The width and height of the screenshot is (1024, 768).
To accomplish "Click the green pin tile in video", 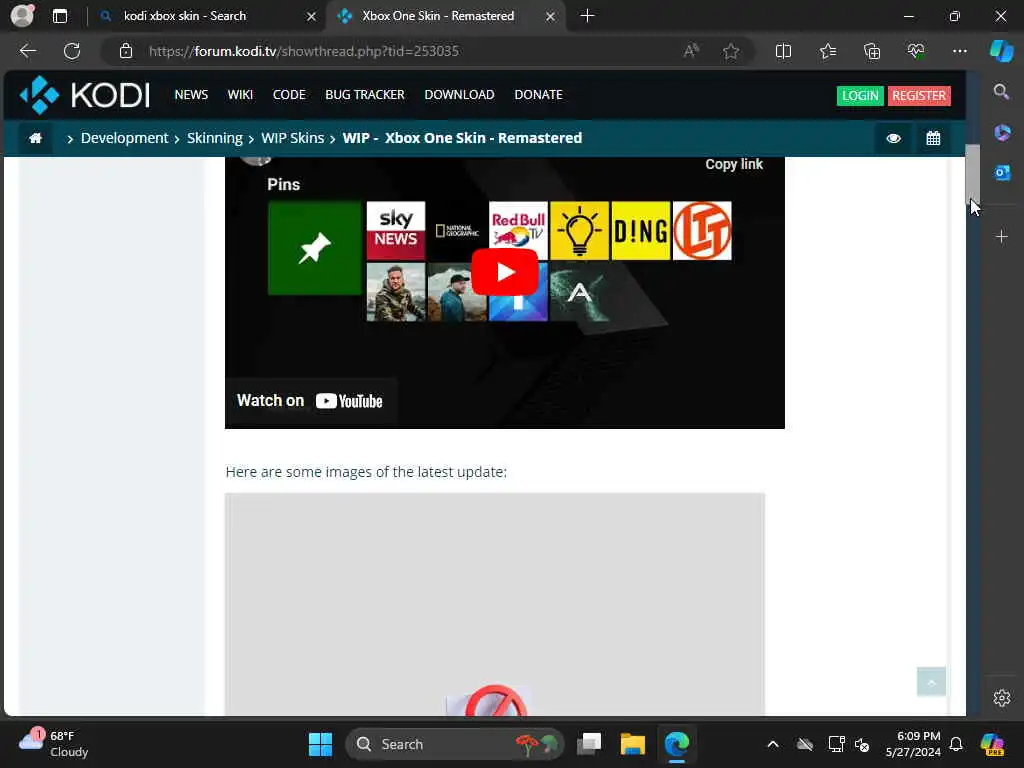I will pyautogui.click(x=314, y=248).
